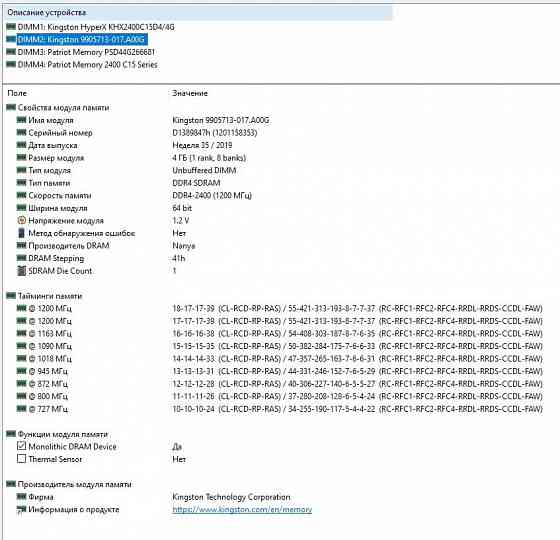Viewport: 560px width, 540px height.
Task: Select timing row starting '11-11-11-26'
Action: click(357, 396)
